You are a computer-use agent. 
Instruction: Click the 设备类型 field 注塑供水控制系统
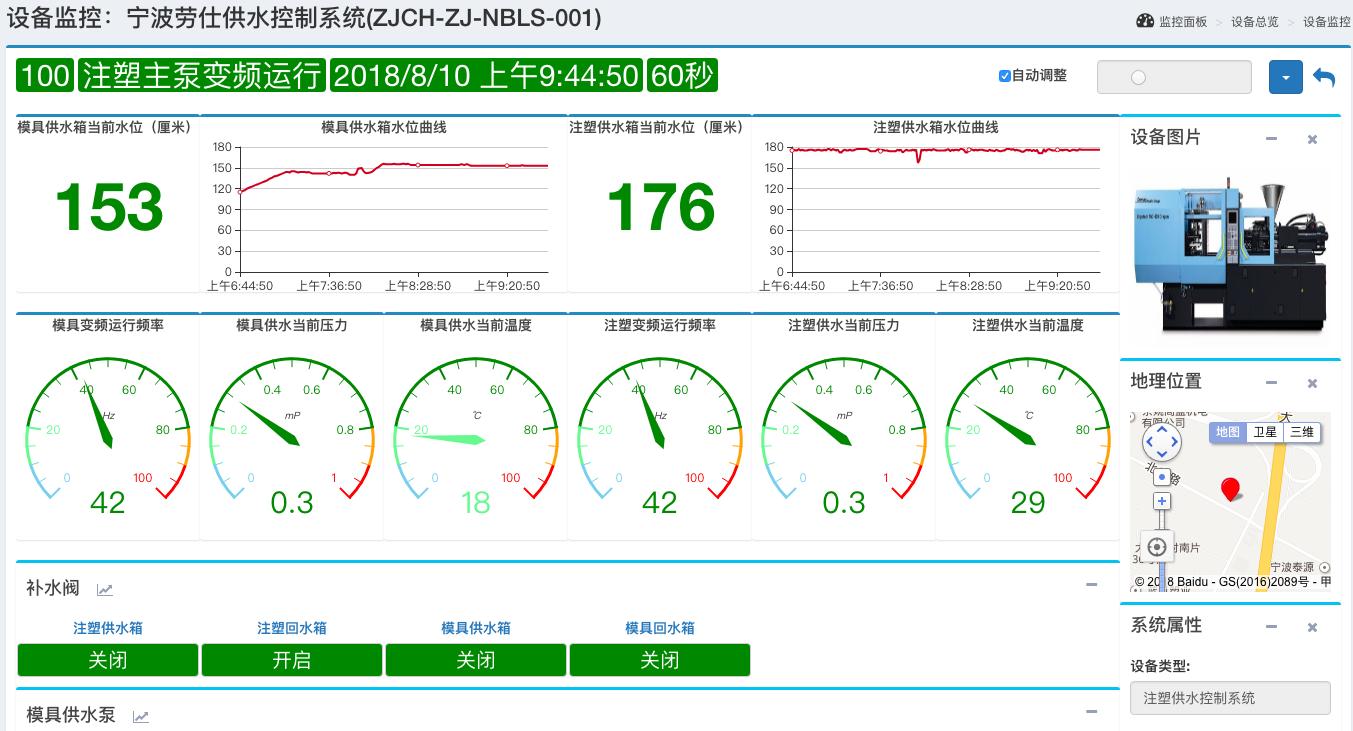pos(1230,698)
